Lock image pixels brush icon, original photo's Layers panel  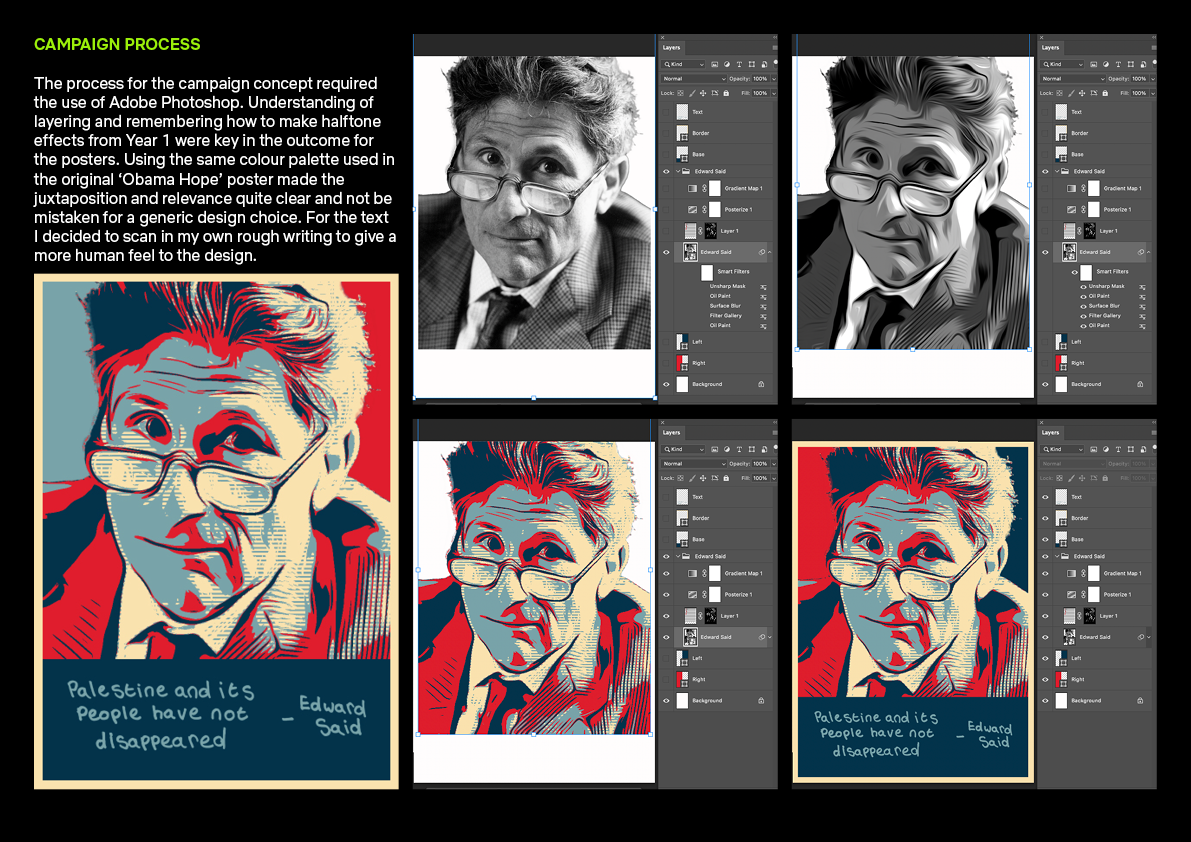(692, 93)
